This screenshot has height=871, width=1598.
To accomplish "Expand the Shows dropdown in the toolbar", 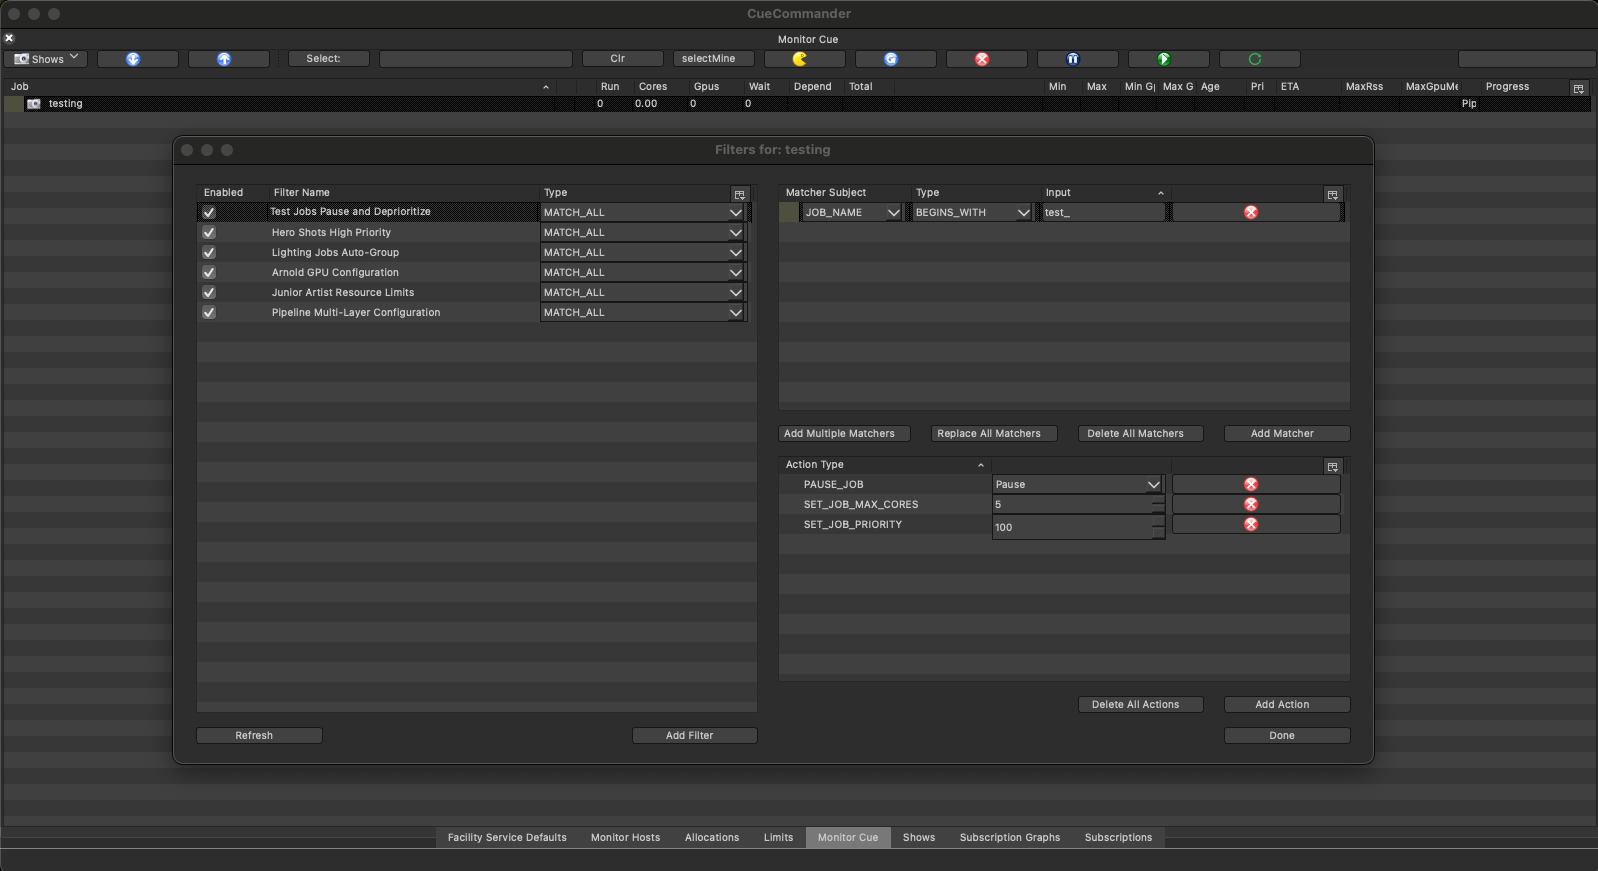I will [46, 59].
